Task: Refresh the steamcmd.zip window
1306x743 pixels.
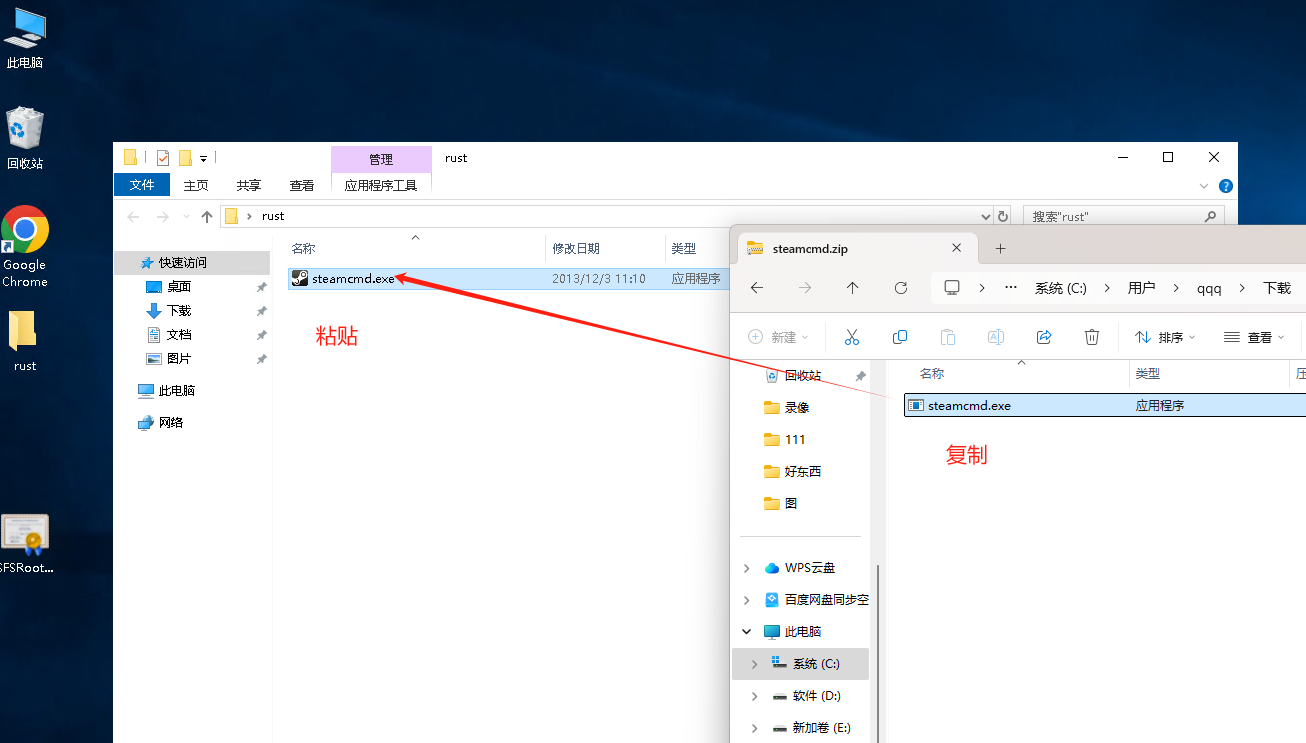Action: tap(901, 288)
